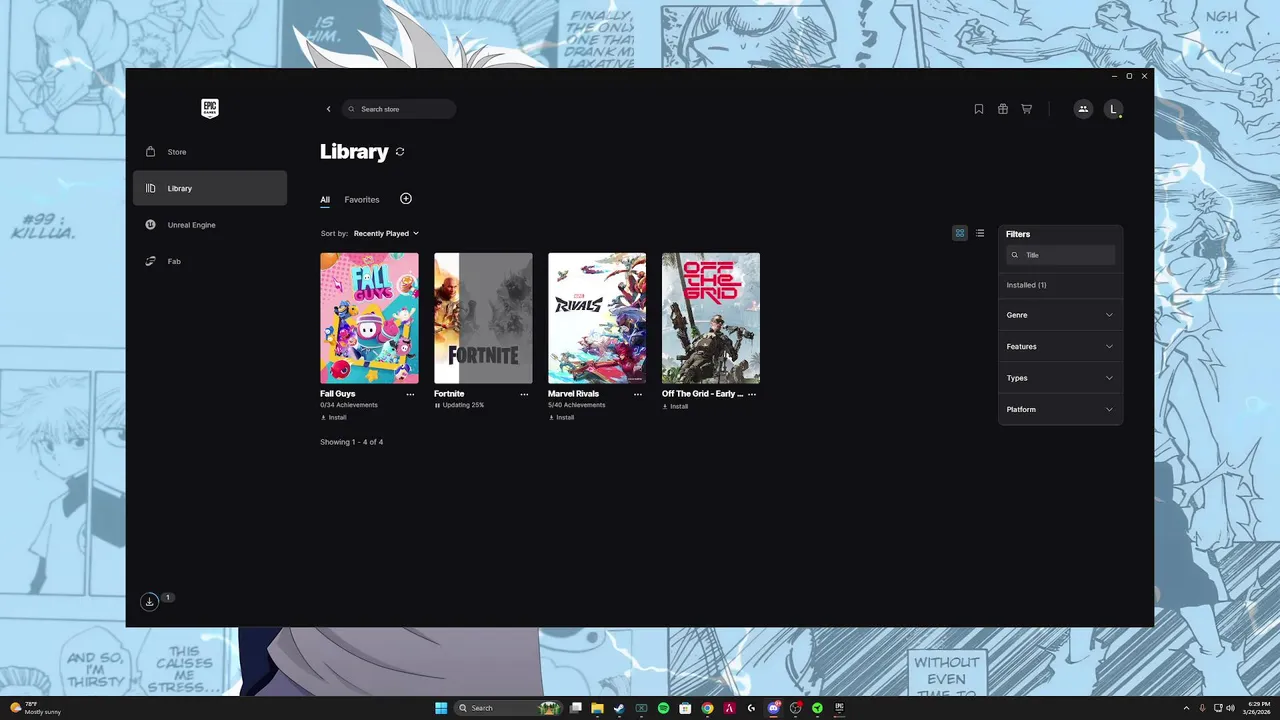Switch to list view
Viewport: 1280px width, 720px height.
pos(980,233)
